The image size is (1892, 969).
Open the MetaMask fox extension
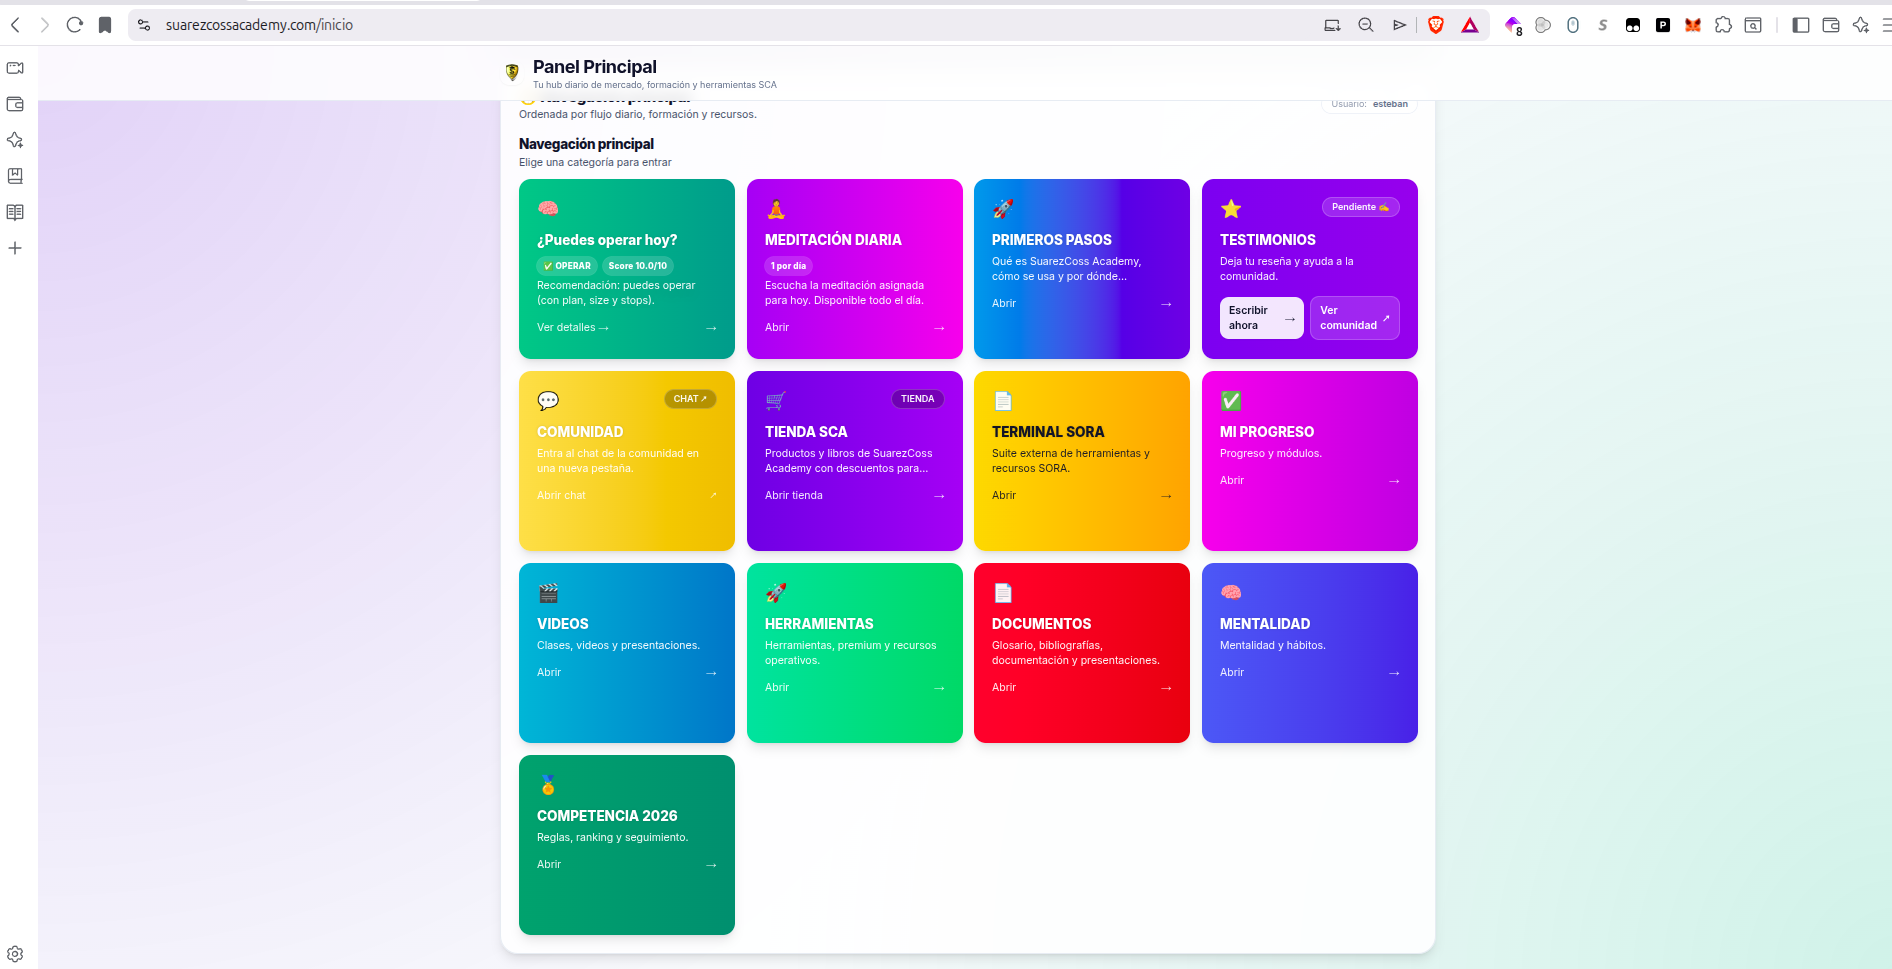click(1692, 25)
